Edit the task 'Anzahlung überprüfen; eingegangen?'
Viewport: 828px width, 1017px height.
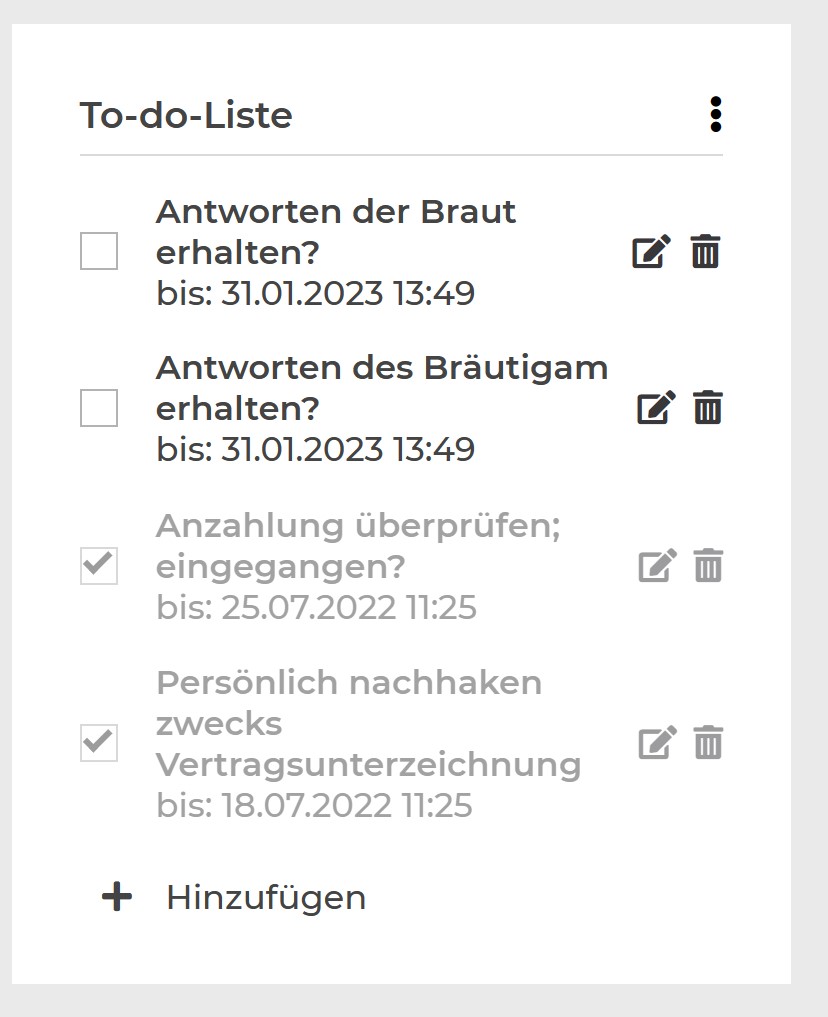coord(655,566)
